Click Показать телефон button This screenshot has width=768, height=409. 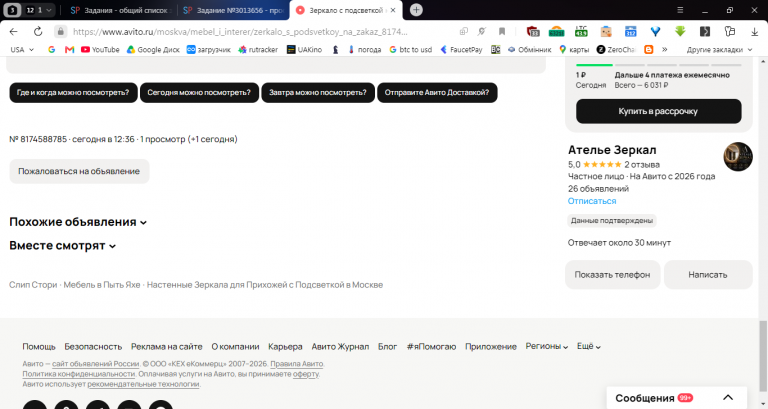612,274
